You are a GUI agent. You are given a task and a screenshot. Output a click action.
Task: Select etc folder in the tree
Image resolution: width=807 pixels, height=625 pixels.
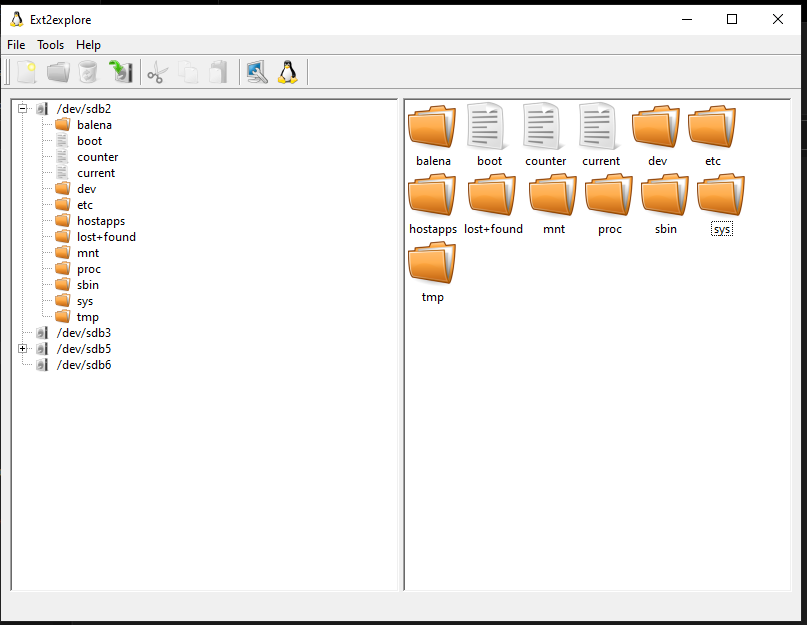(85, 205)
